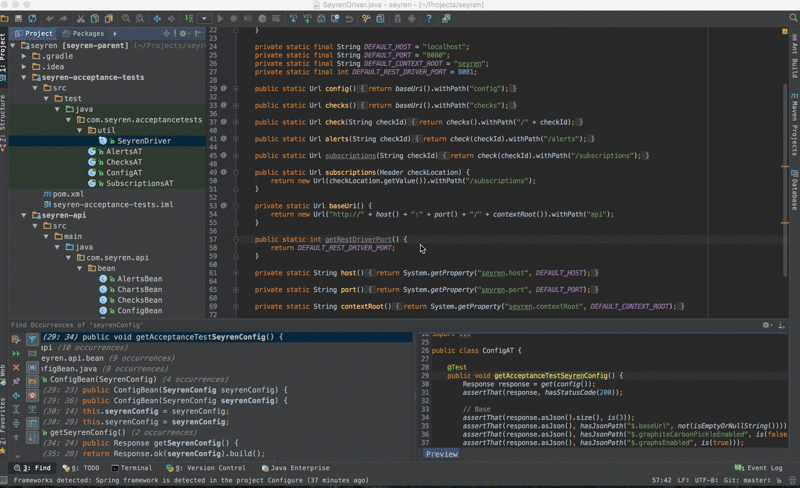
Task: Click the green Rerun icon in Find panel
Action: [15, 353]
